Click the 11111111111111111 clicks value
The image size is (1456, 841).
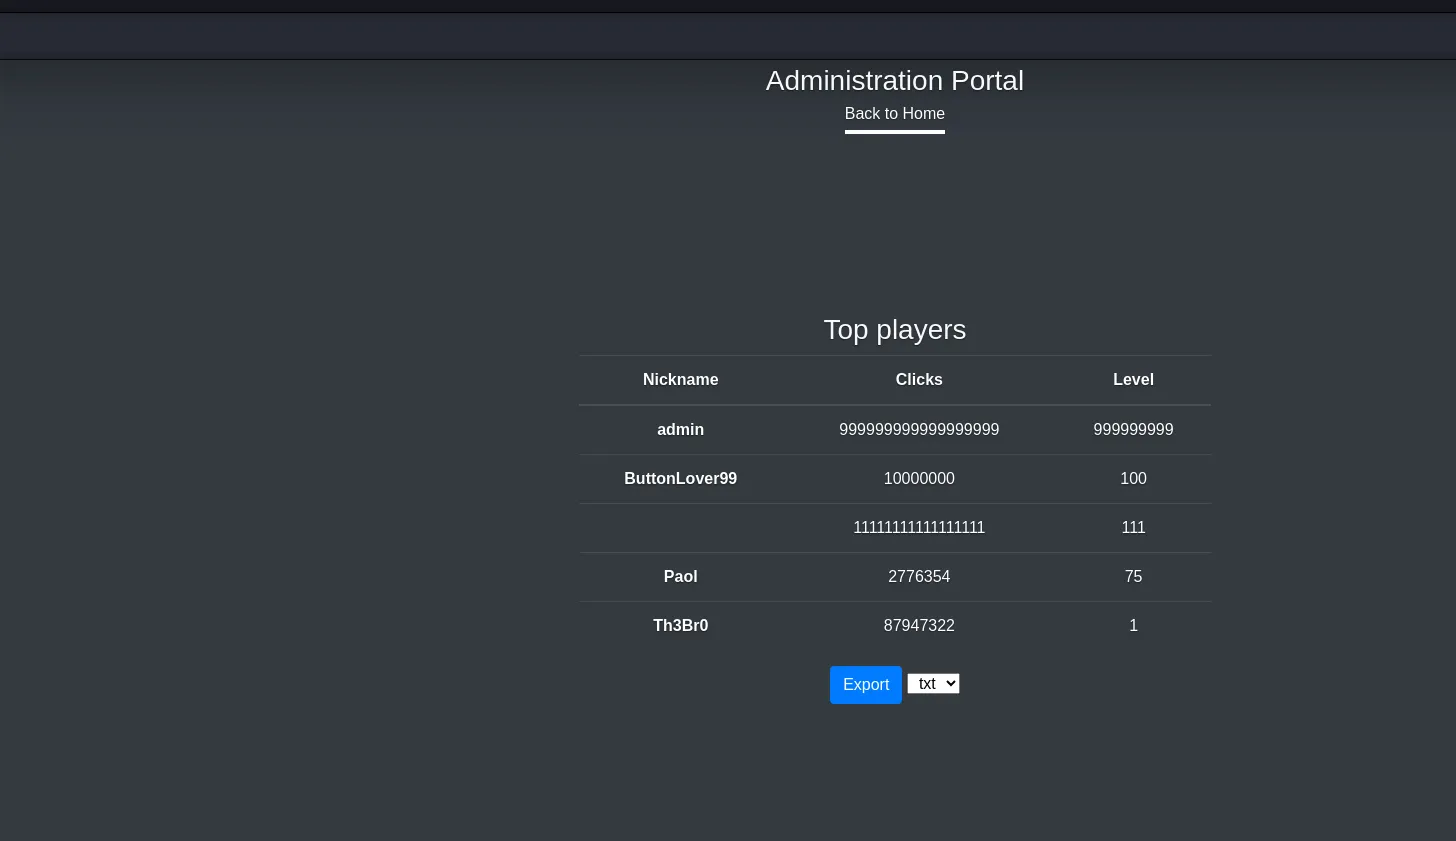tap(919, 528)
